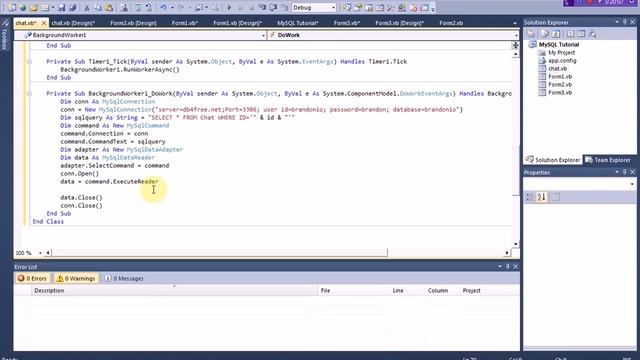Click the Save All toolbar icon
The image size is (640, 360).
(x=73, y=8)
